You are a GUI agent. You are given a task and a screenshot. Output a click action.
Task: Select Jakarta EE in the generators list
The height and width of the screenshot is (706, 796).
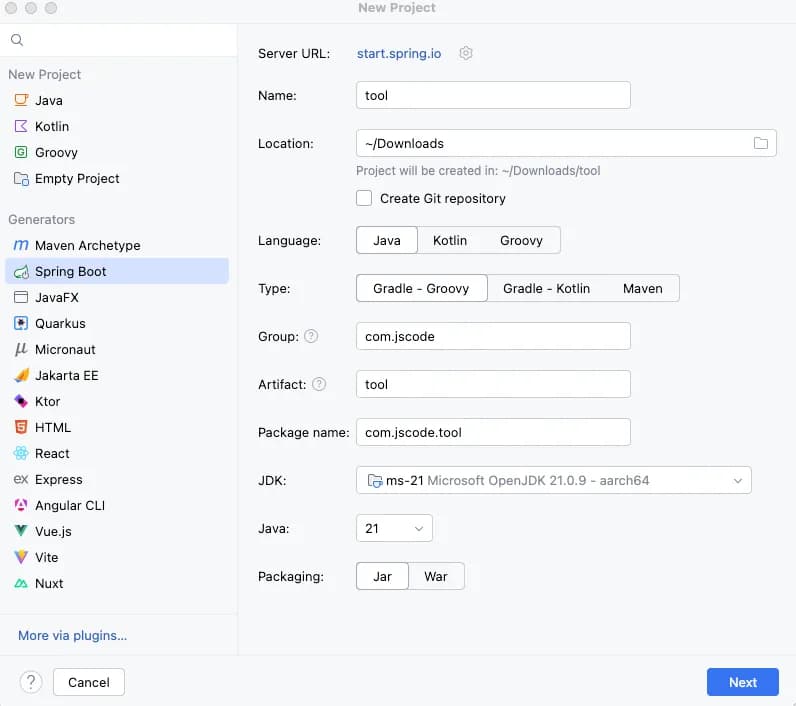[117, 375]
